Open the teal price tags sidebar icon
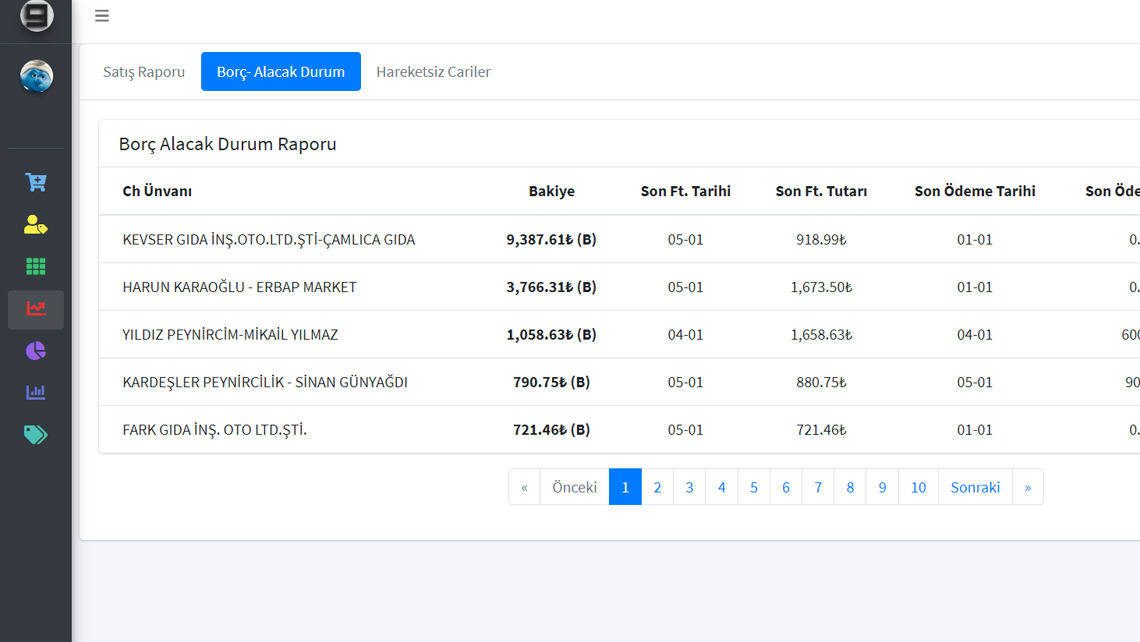The image size is (1140, 642). click(x=36, y=435)
